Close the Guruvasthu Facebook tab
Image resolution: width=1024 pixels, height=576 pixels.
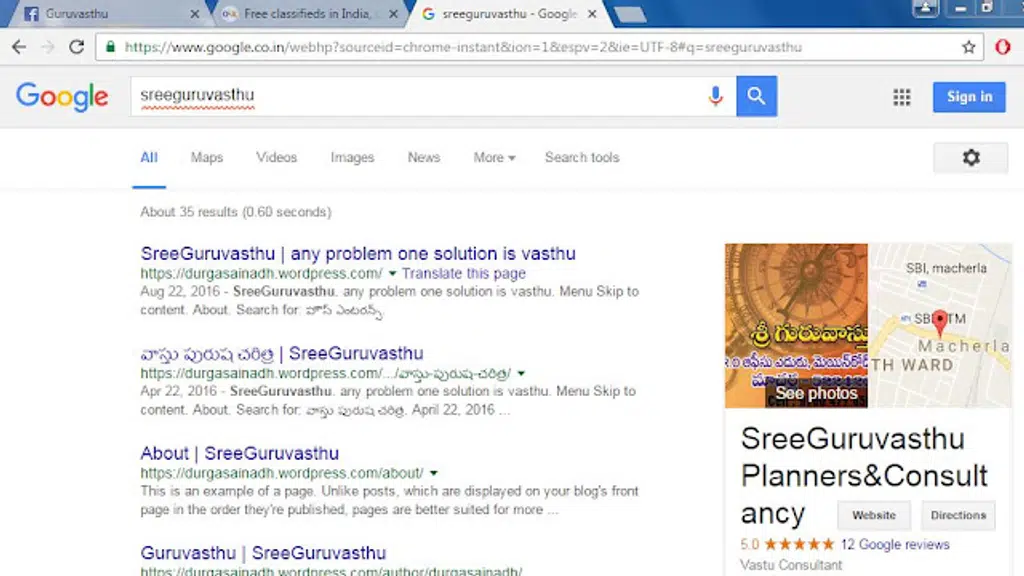195,14
